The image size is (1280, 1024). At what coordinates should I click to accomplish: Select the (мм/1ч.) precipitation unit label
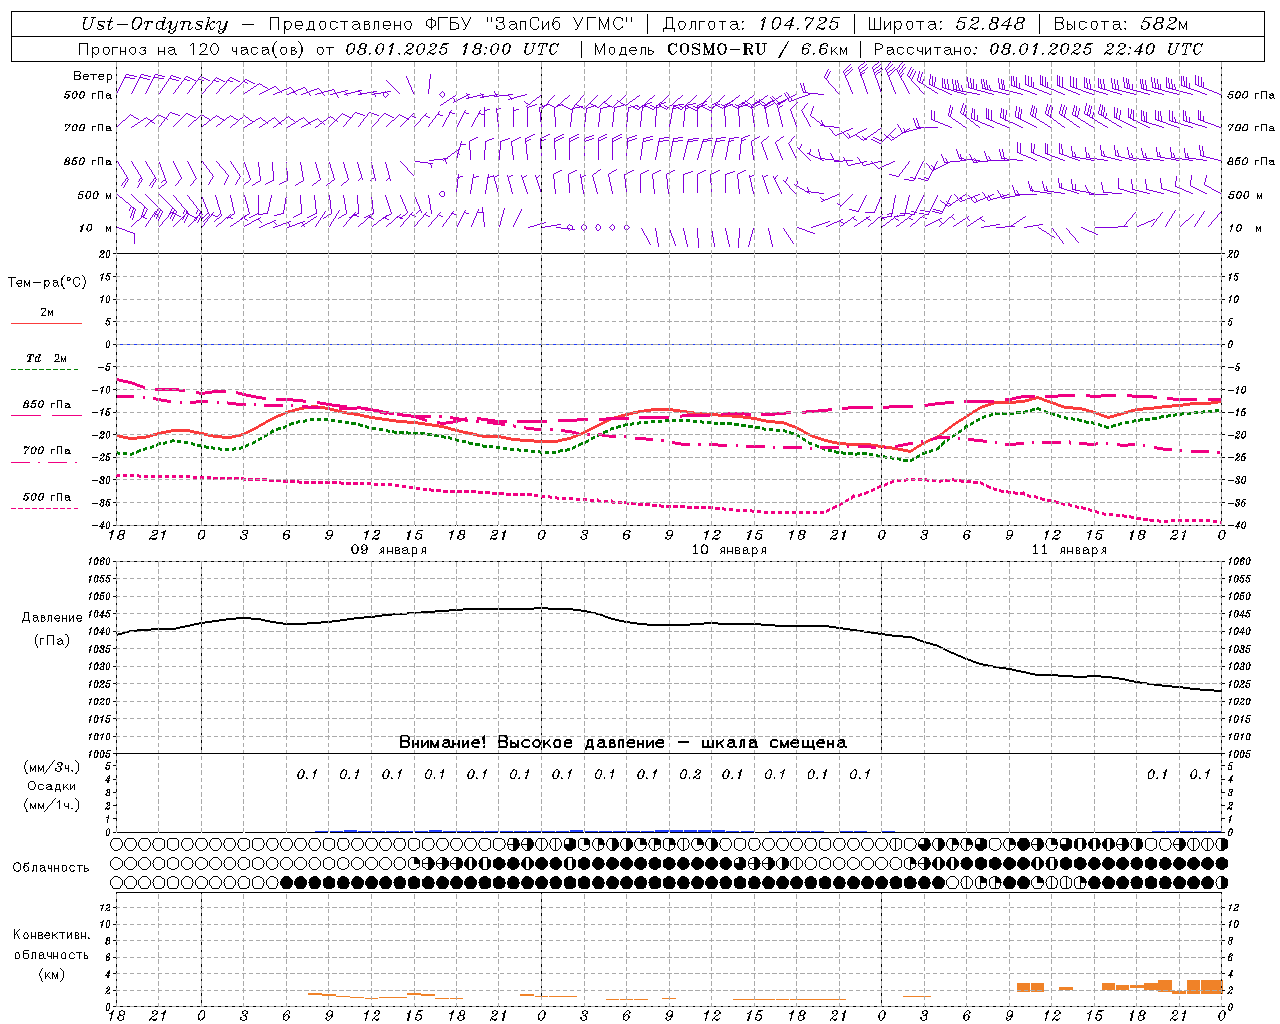(52, 805)
